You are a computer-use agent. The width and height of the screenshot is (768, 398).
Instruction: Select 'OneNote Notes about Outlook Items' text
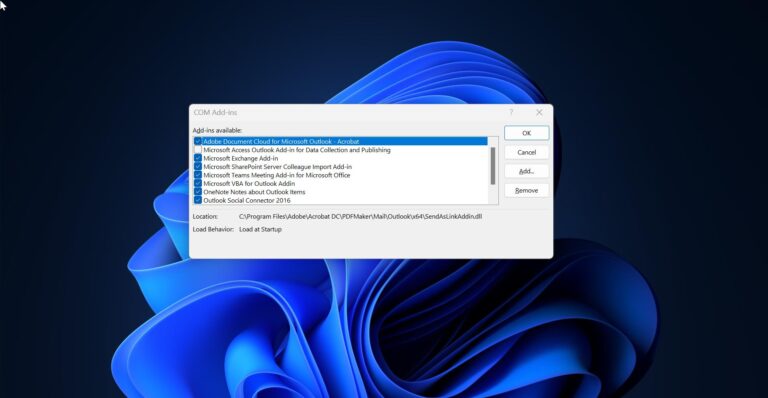click(254, 192)
